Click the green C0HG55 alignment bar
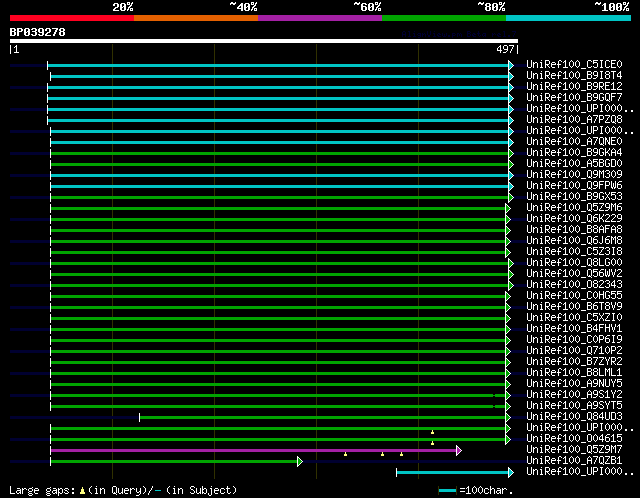640x498 pixels. pyautogui.click(x=278, y=296)
